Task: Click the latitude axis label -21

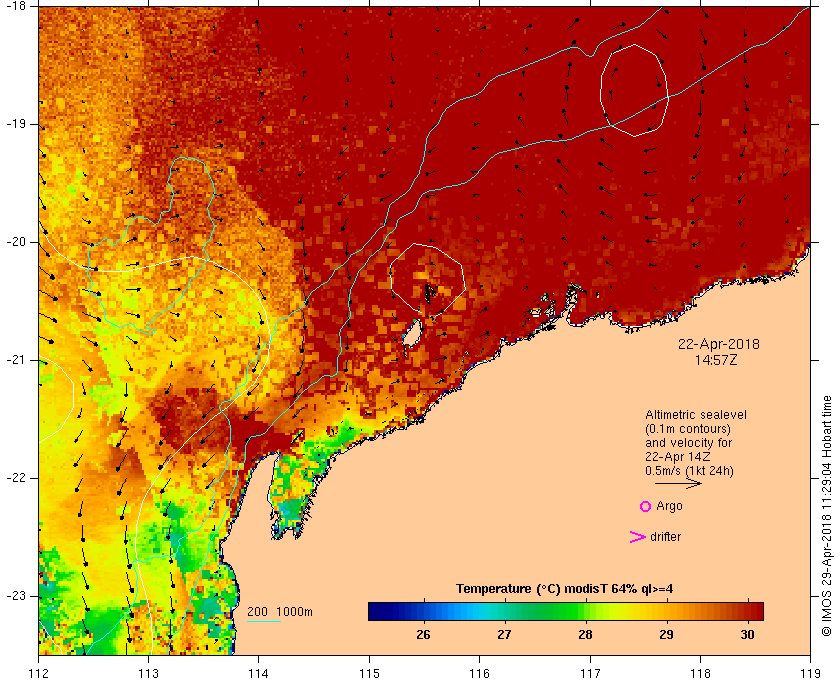Action: [x=16, y=360]
